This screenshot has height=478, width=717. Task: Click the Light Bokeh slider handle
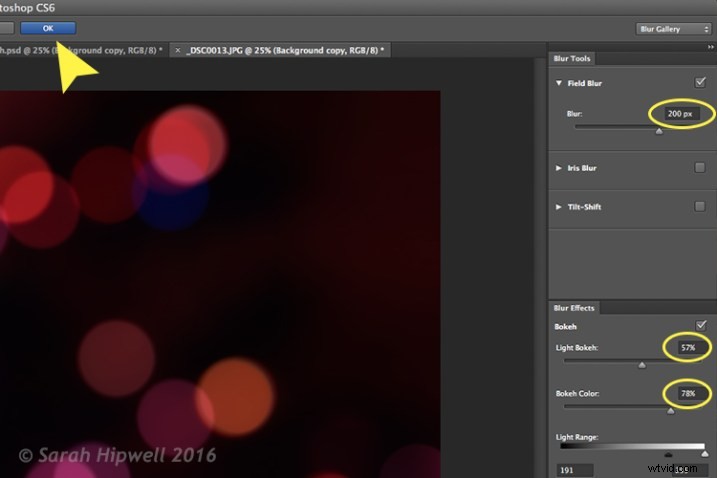(x=642, y=365)
